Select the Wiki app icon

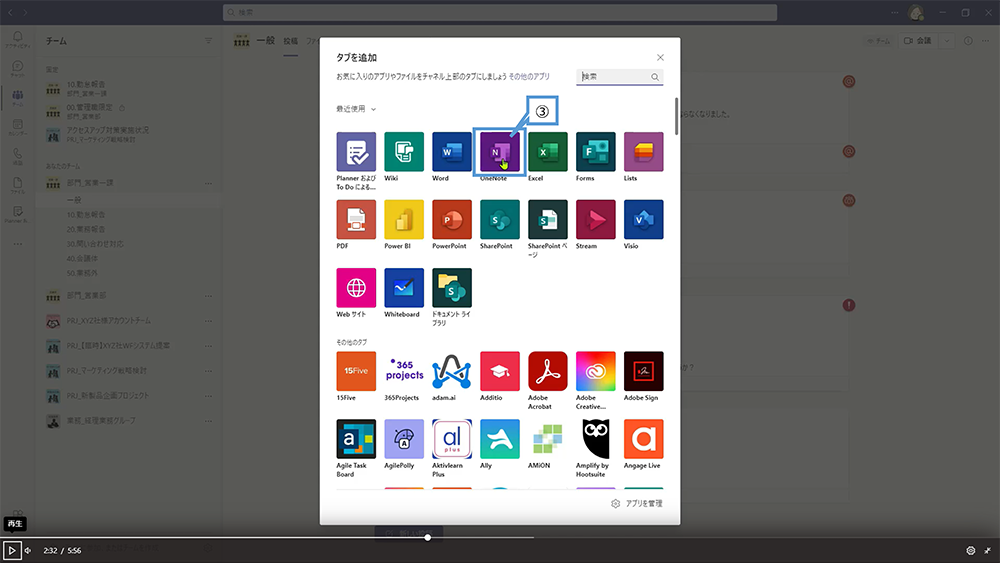click(x=404, y=152)
